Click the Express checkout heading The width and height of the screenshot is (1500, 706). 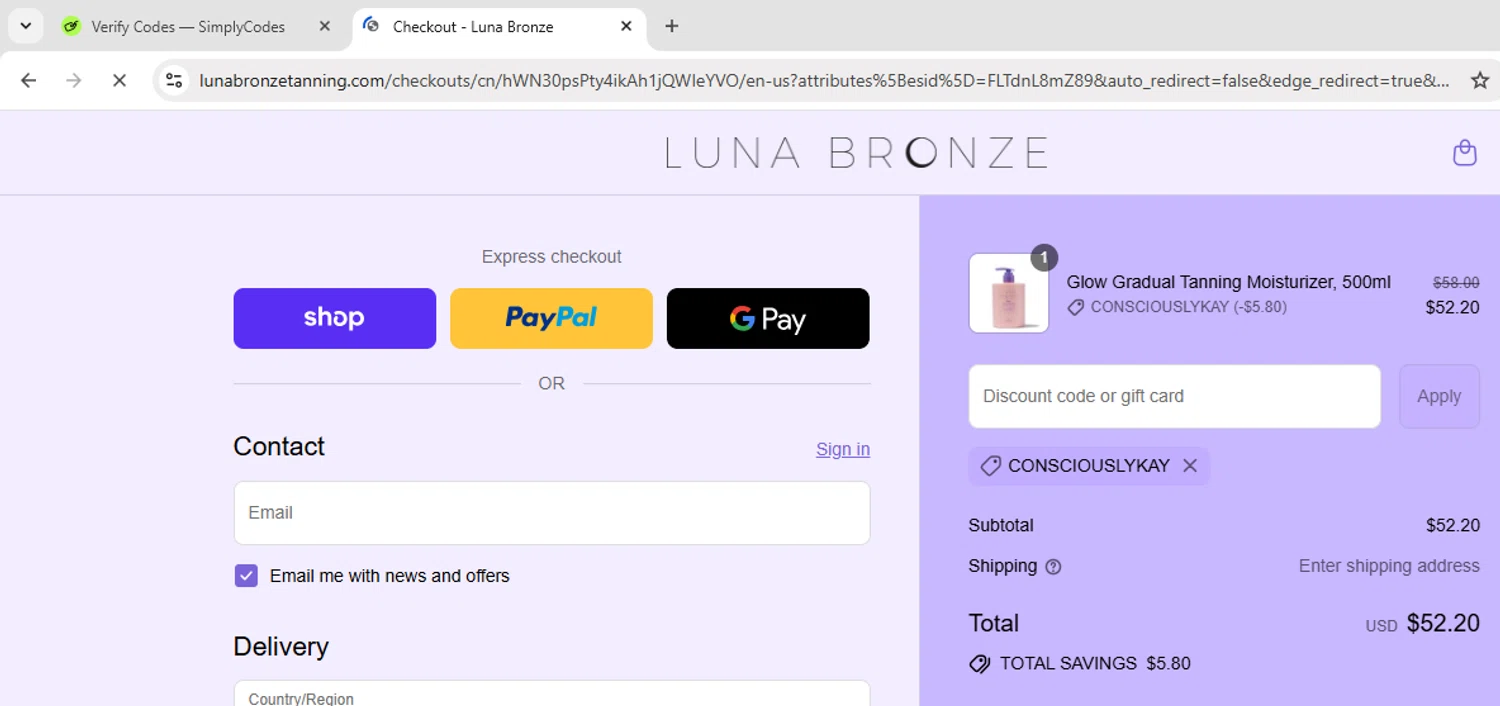[x=552, y=257]
